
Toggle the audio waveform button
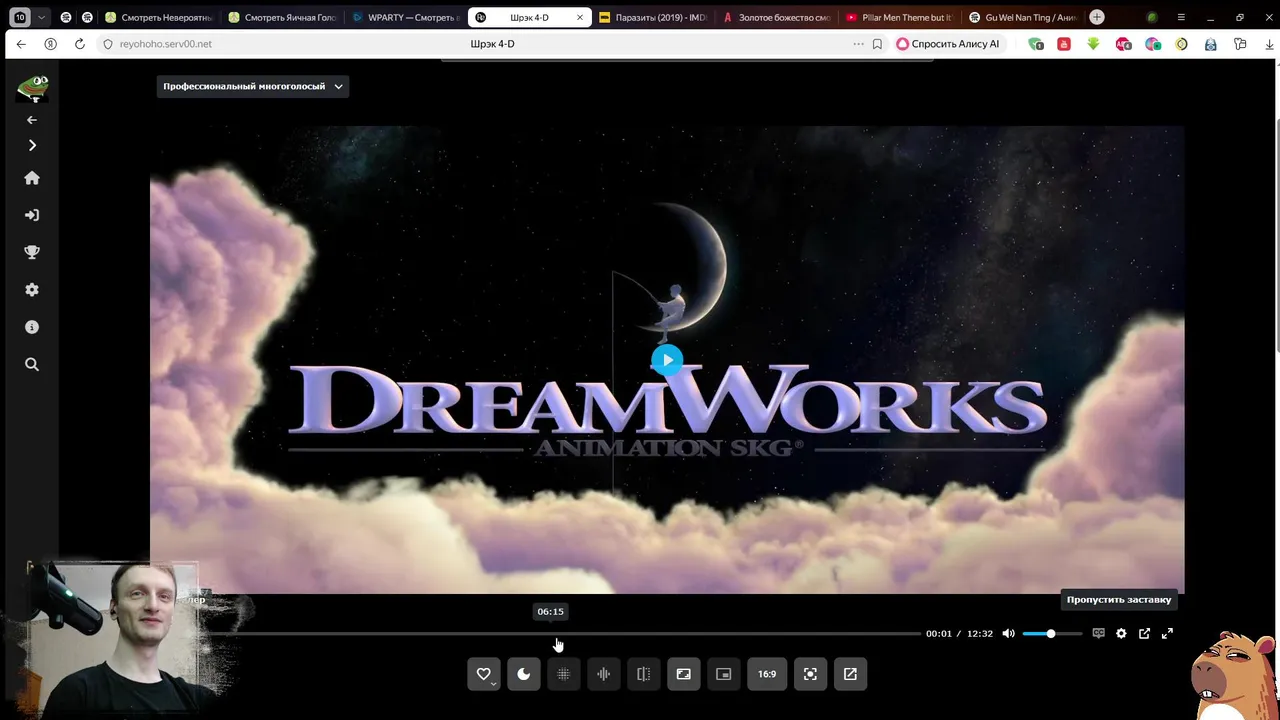point(604,674)
